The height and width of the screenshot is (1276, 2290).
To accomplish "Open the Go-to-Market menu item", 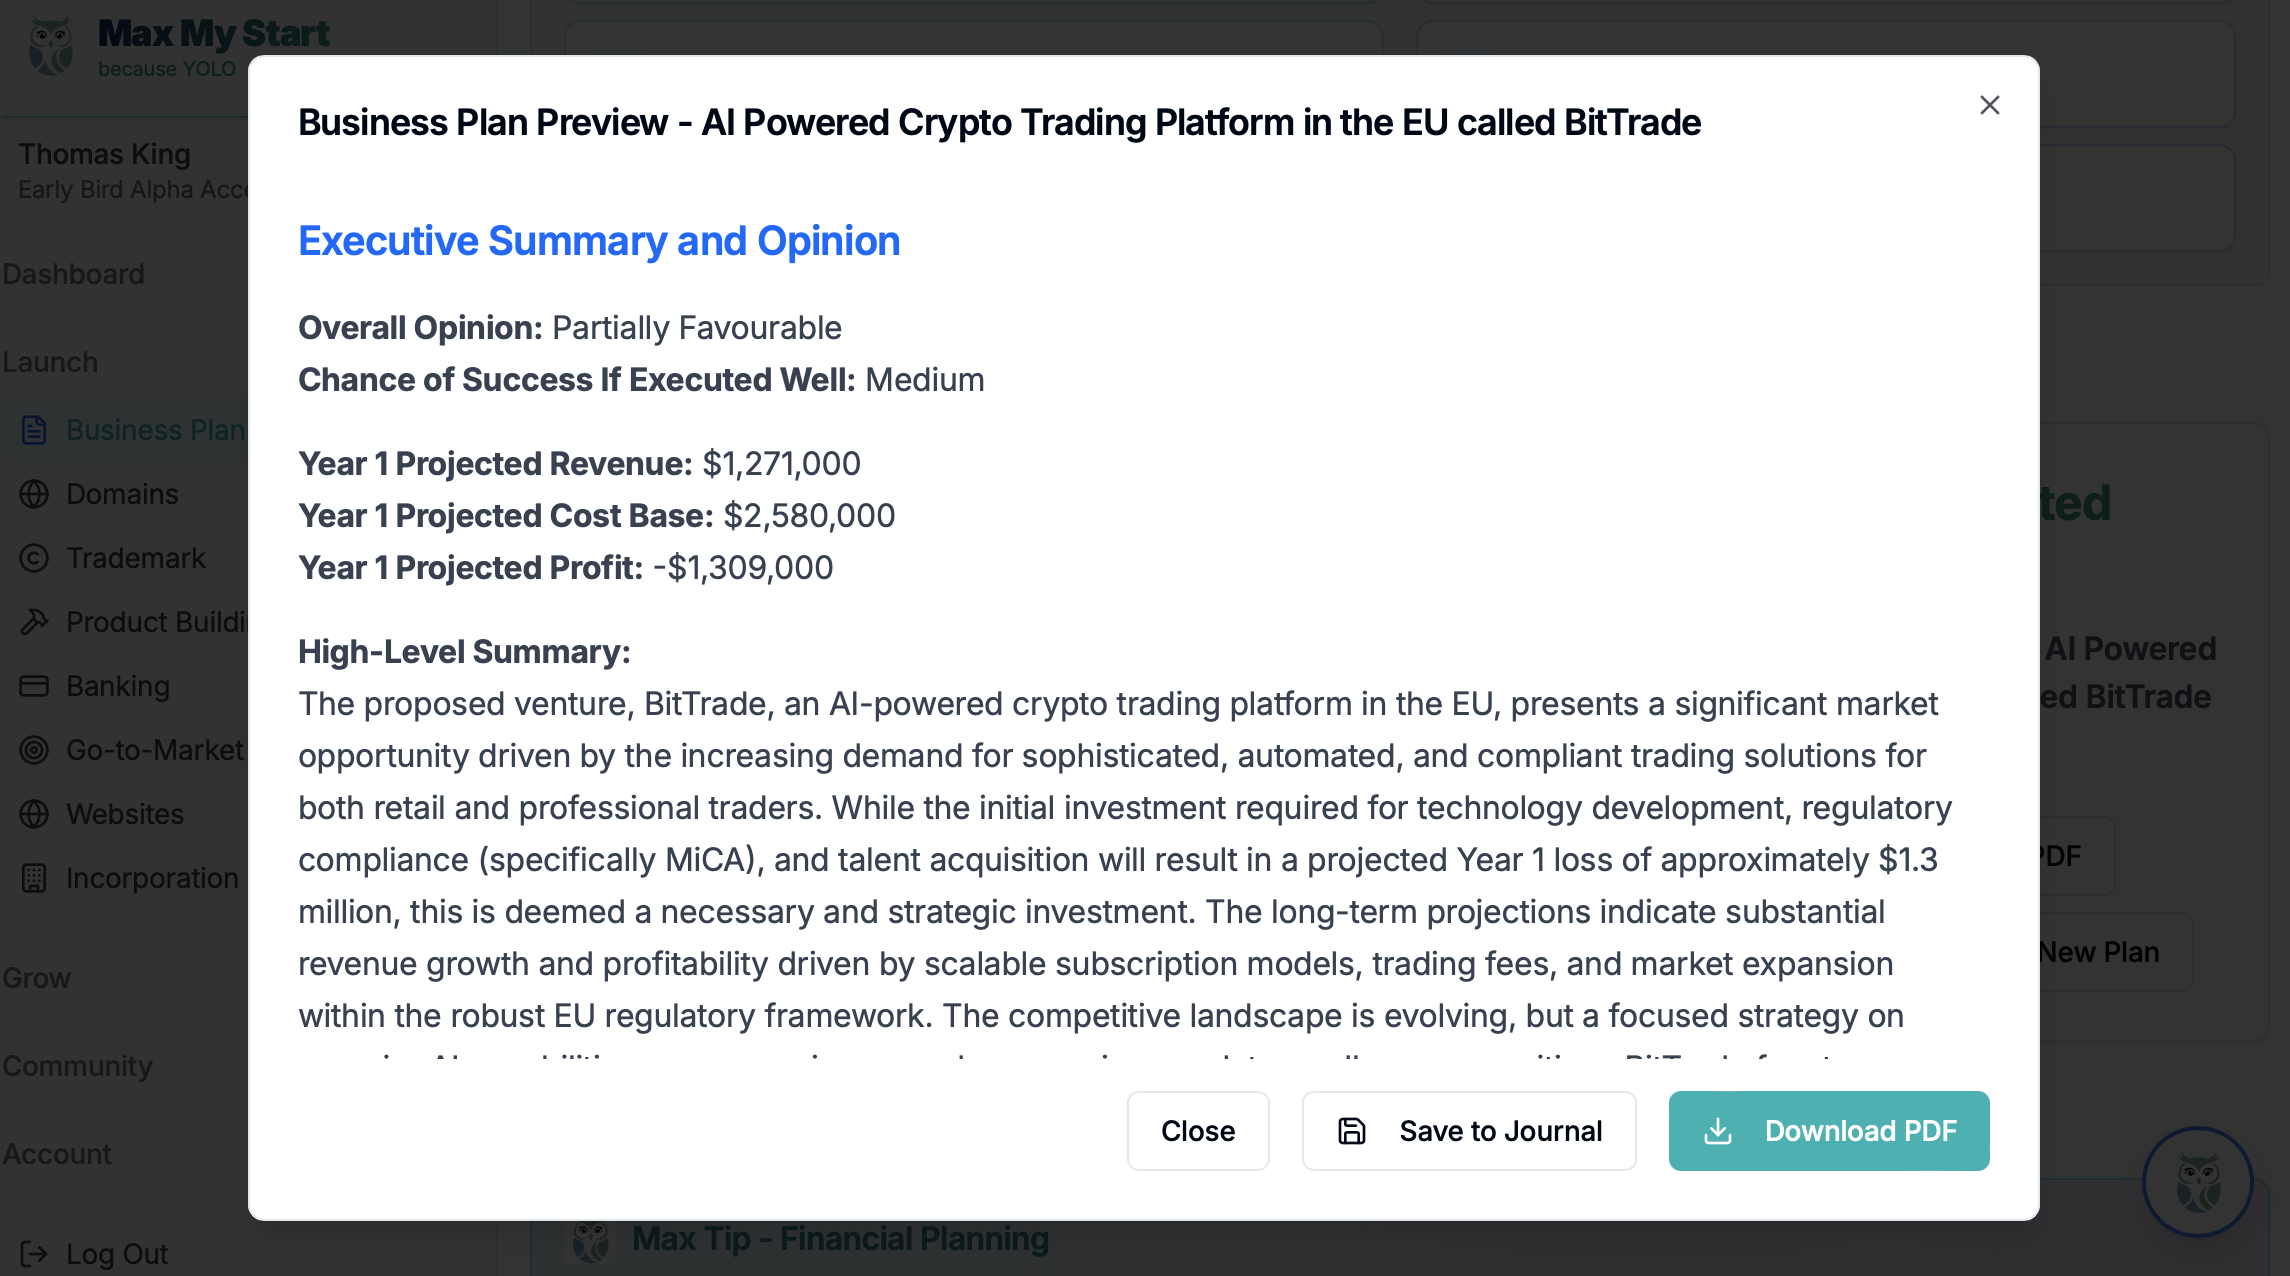I will point(131,750).
